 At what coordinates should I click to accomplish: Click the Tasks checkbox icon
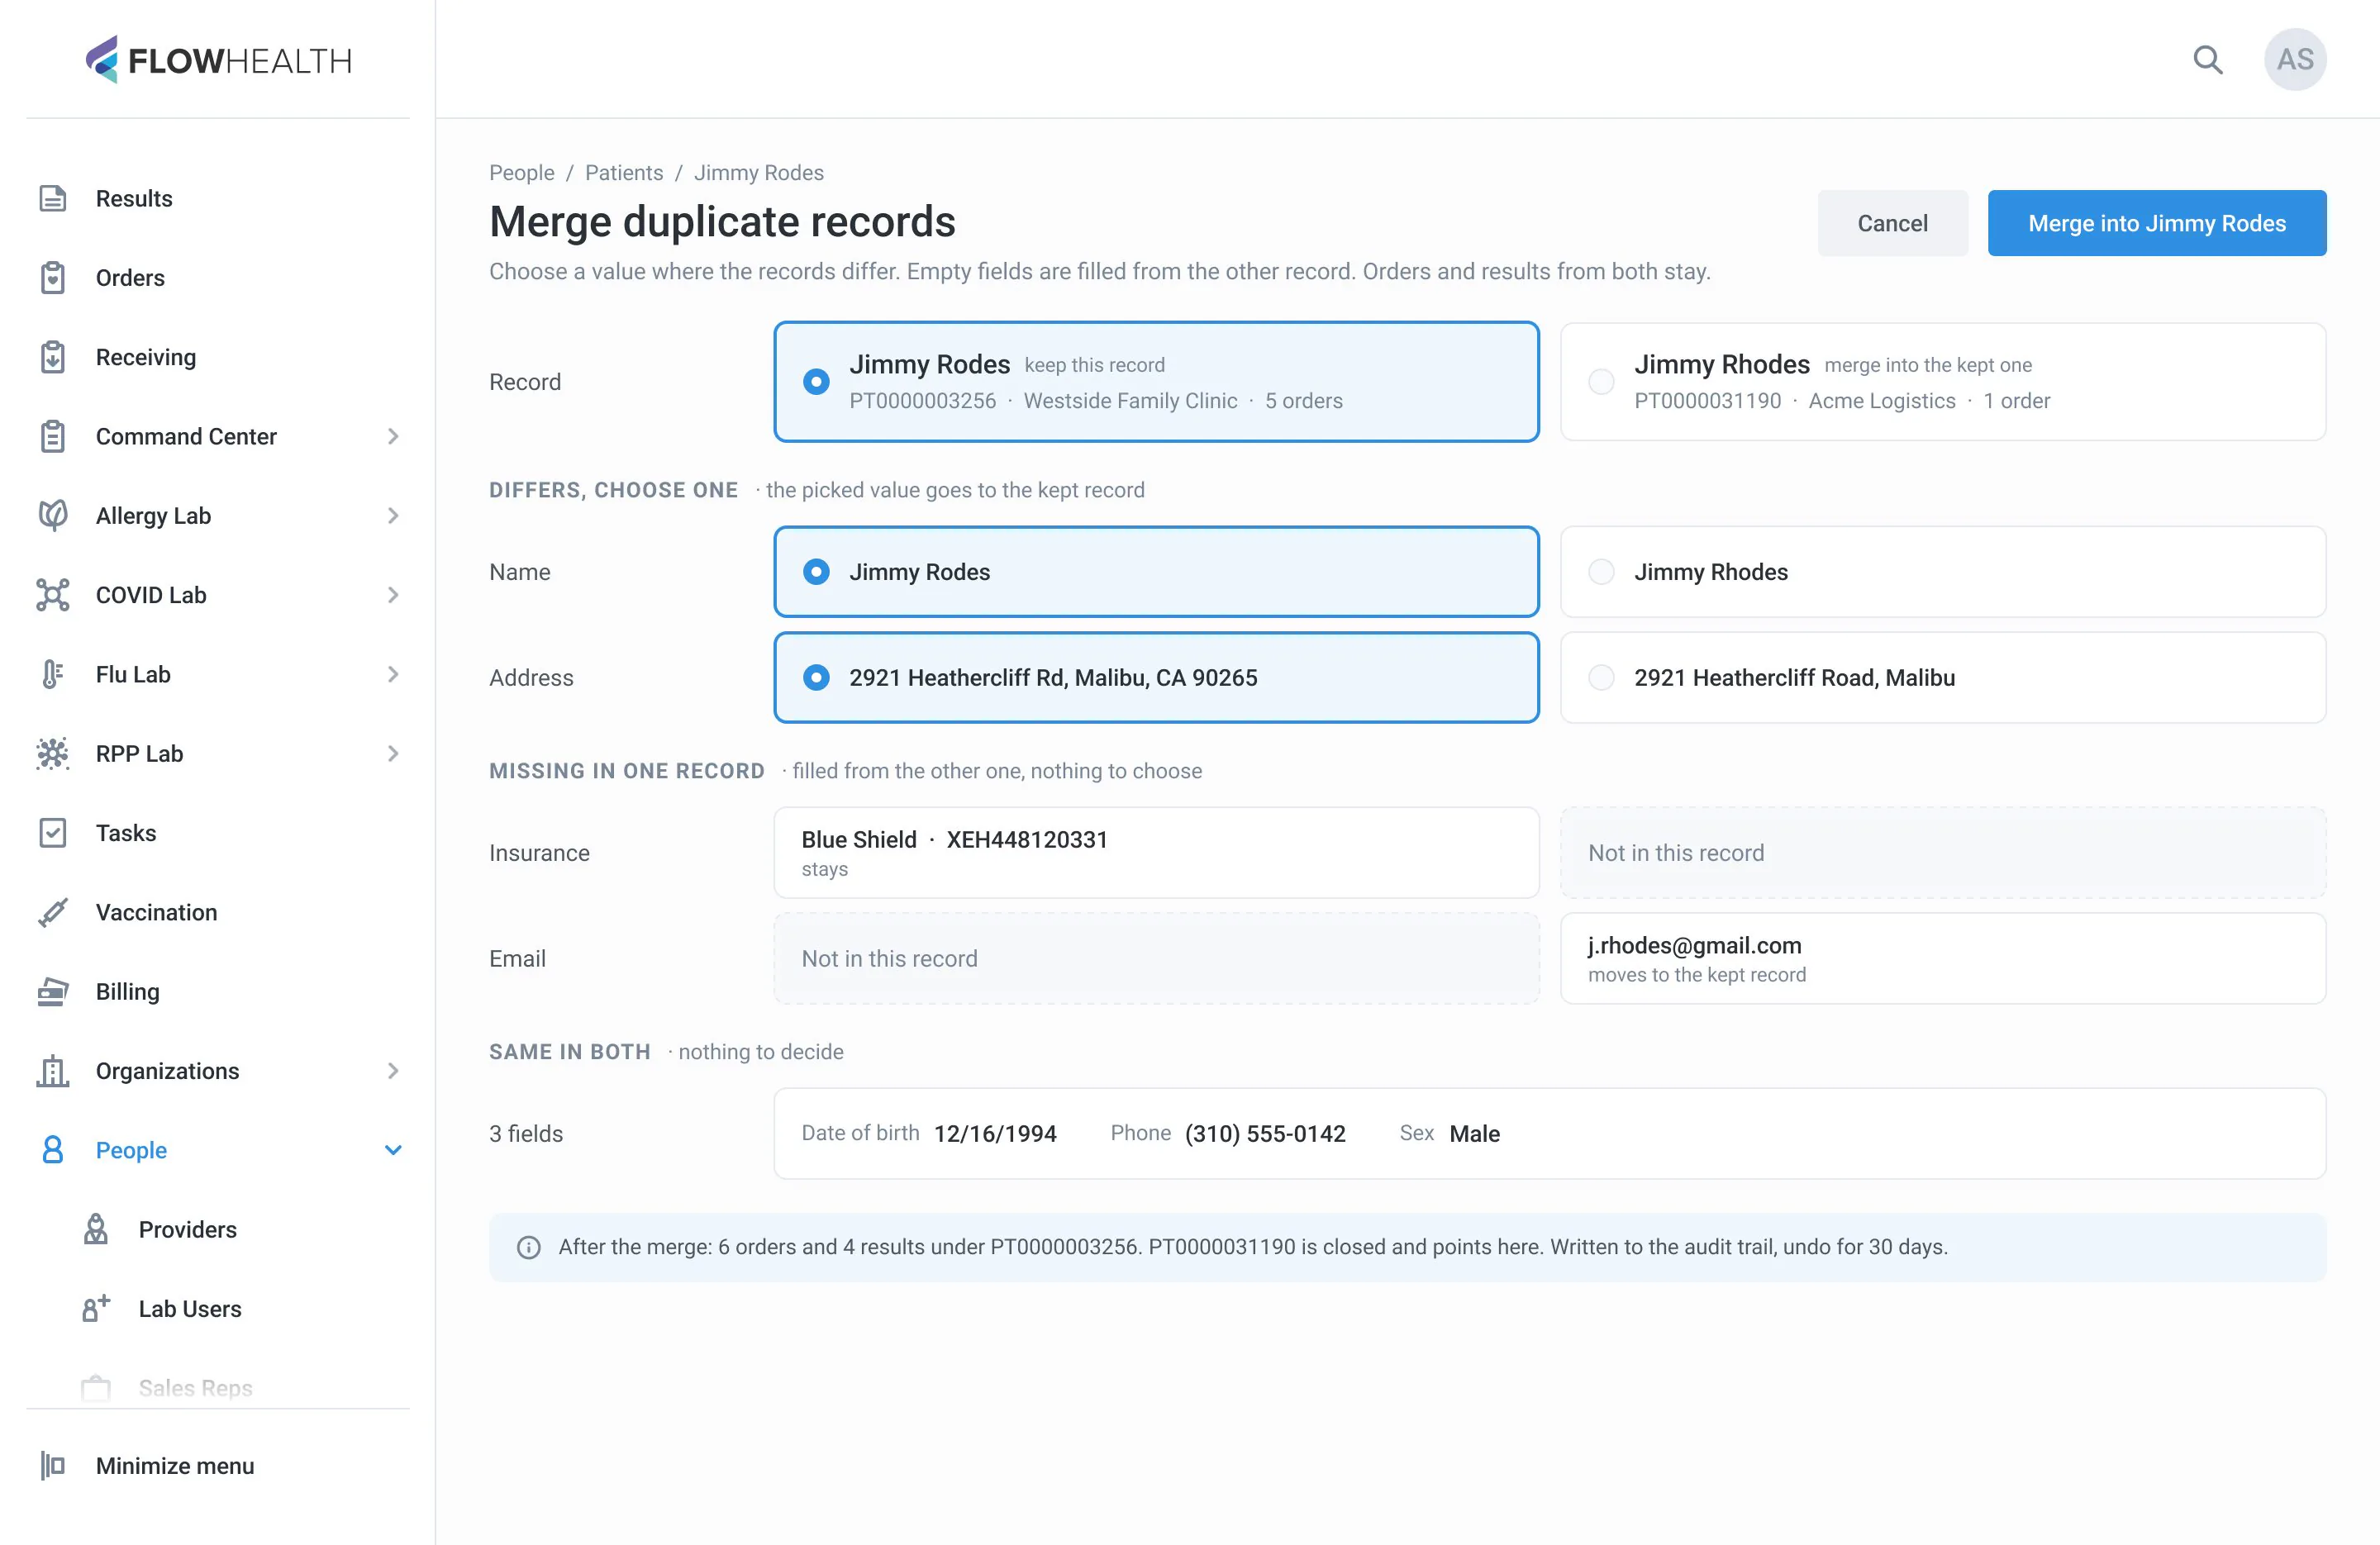53,832
